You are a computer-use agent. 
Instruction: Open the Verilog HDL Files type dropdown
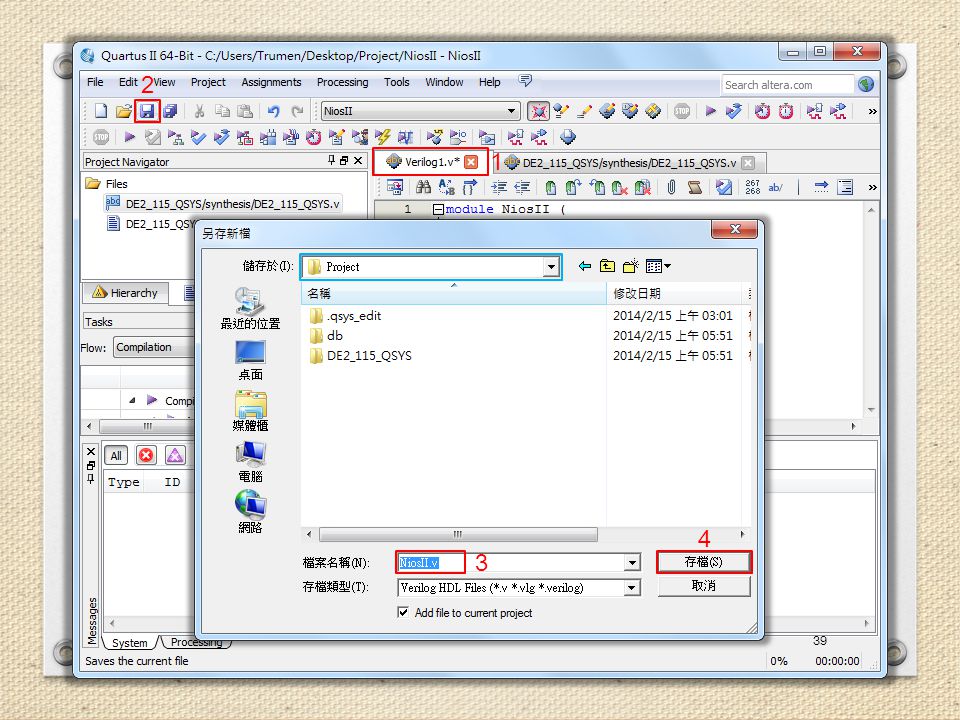(632, 588)
